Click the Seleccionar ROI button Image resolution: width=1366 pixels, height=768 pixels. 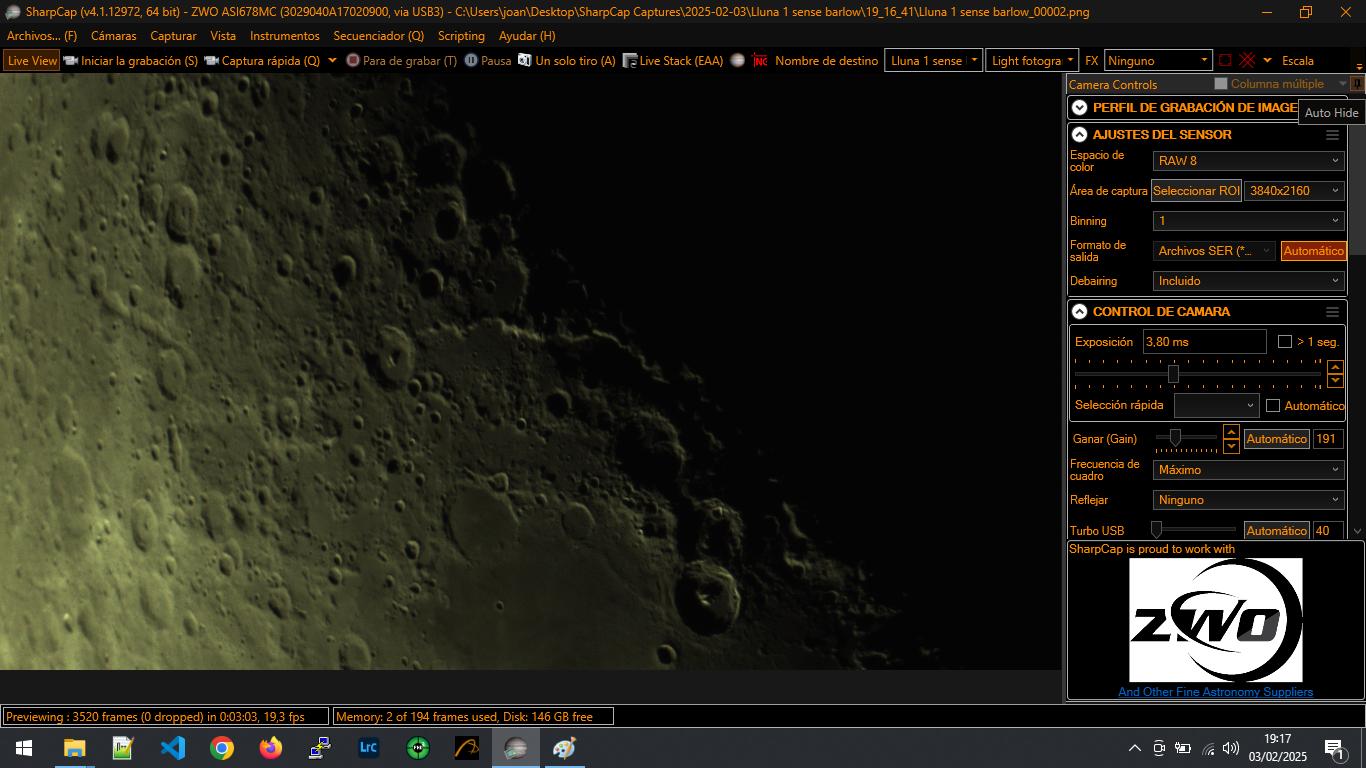tap(1196, 191)
